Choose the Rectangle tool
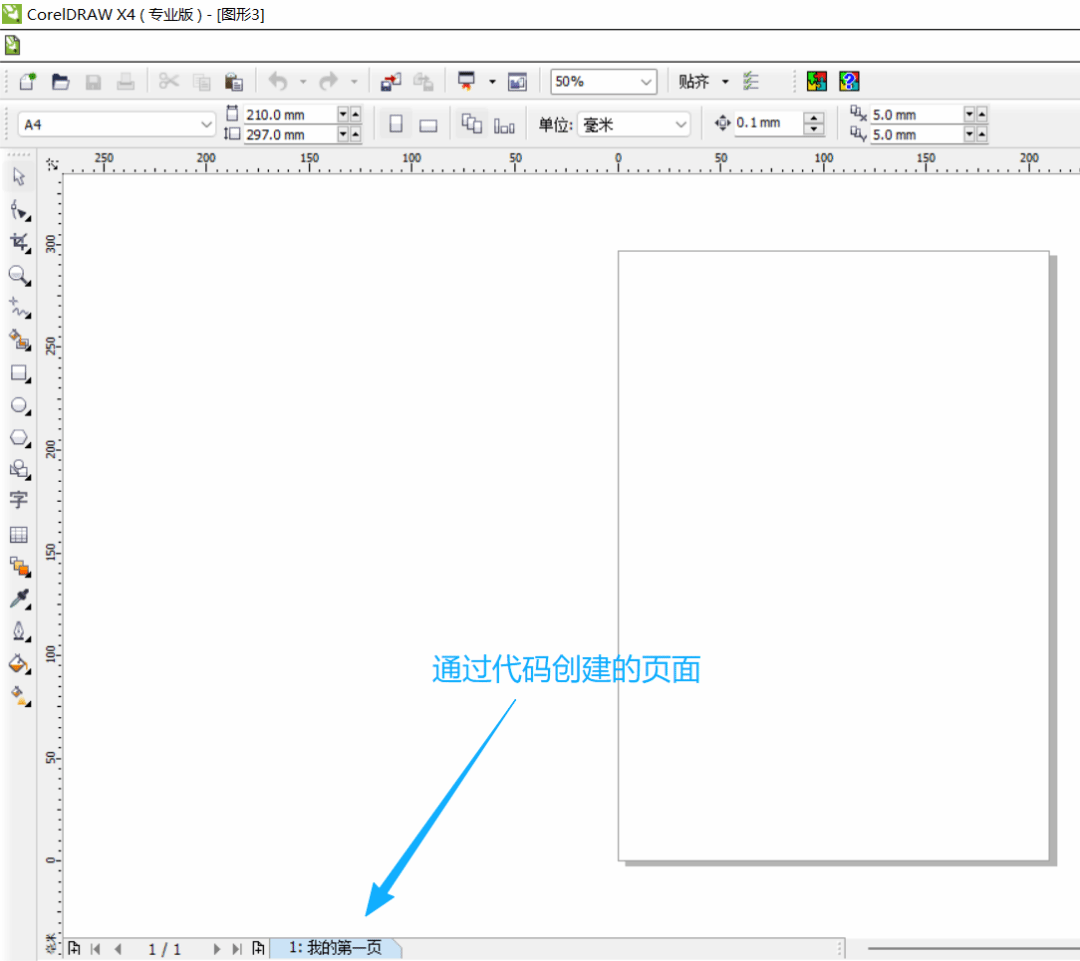 (x=19, y=373)
